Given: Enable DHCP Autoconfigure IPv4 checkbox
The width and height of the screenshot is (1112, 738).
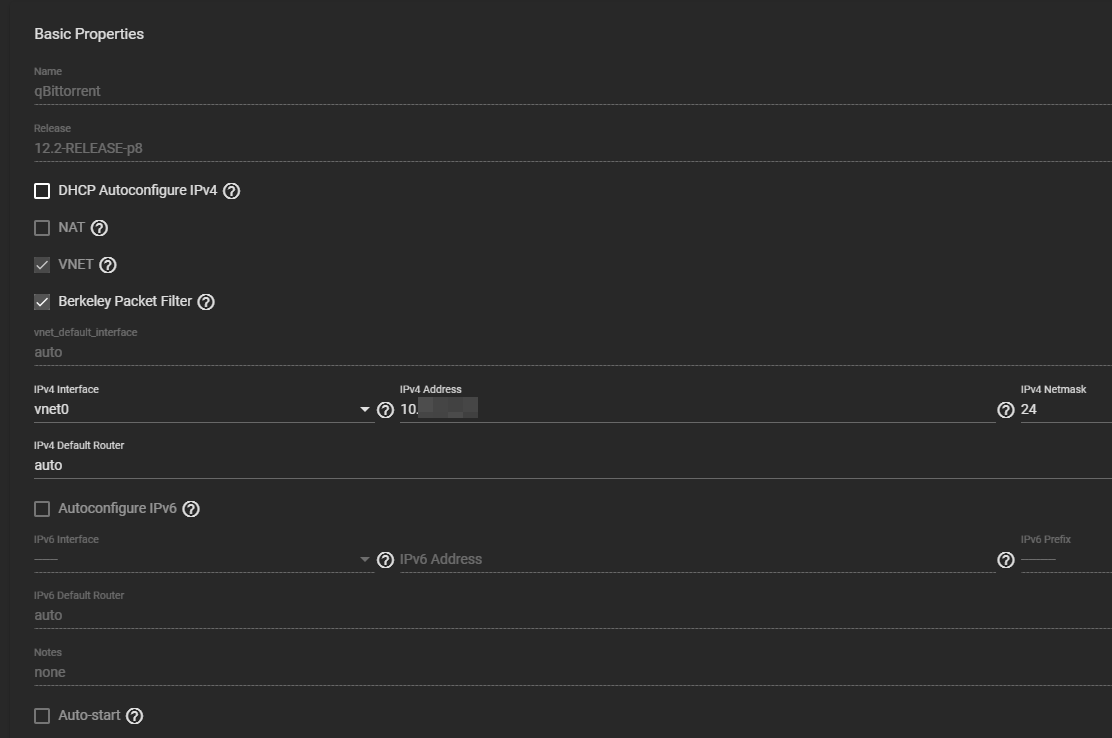Looking at the screenshot, I should pyautogui.click(x=42, y=191).
